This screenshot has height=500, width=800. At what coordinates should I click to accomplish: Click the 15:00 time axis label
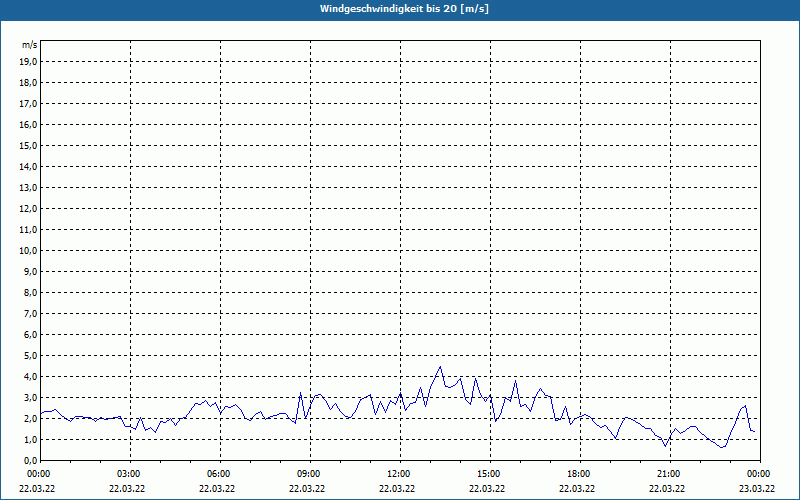[490, 474]
